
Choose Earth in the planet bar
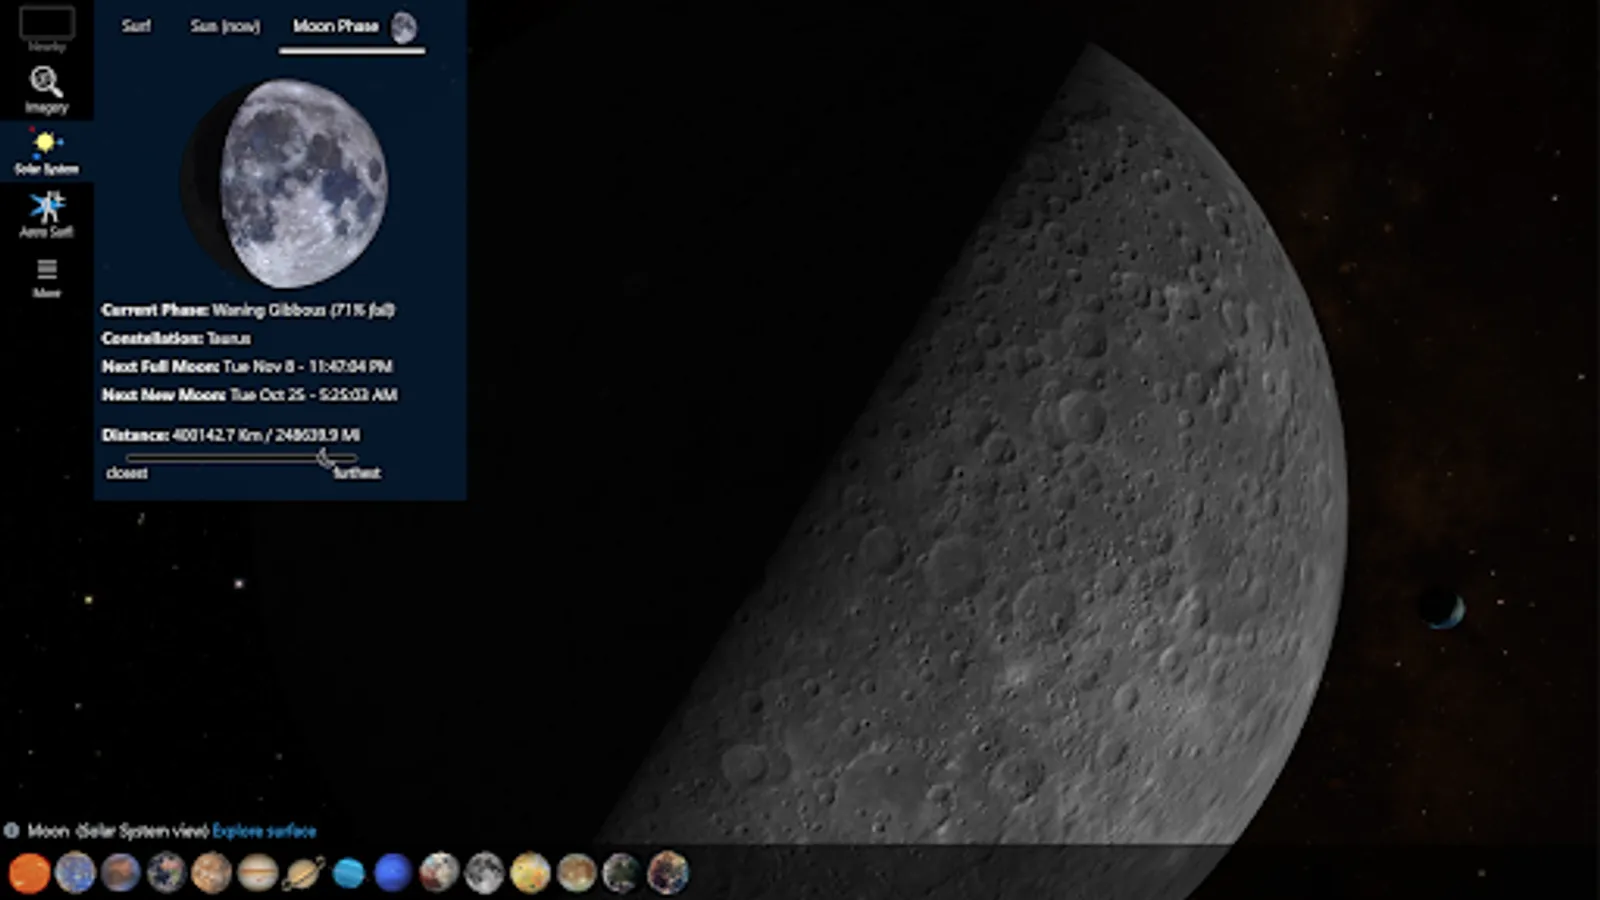point(166,873)
